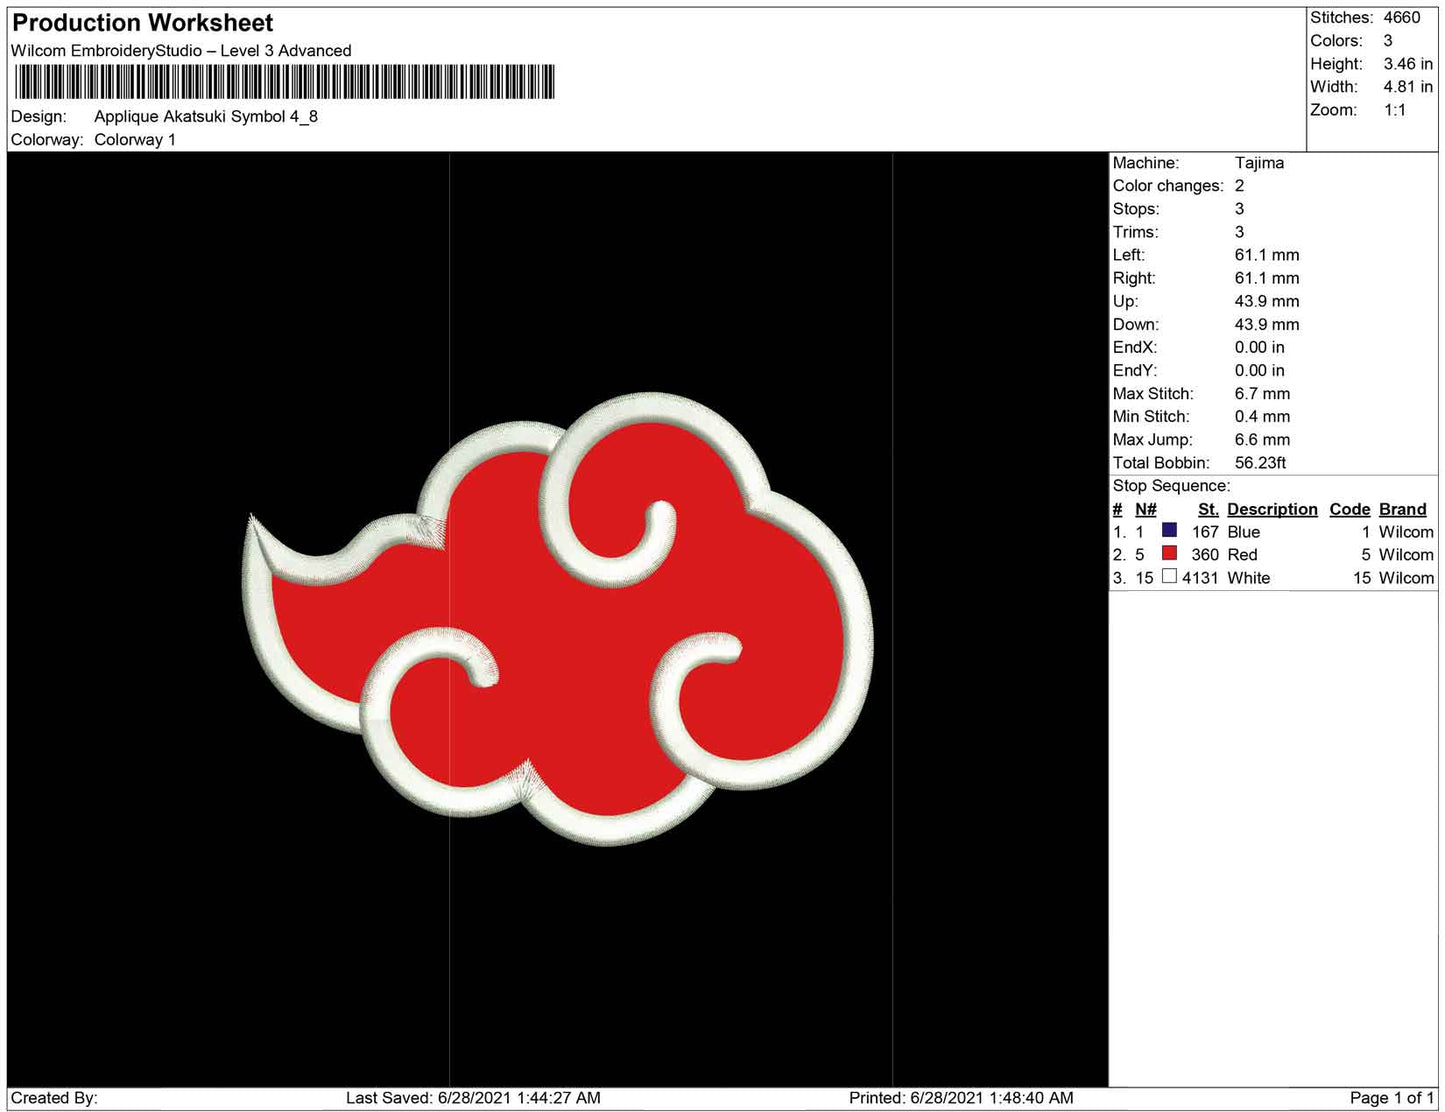This screenshot has height=1112, width=1445.
Task: Select Max Stitch value "6.7 mm"
Action: click(x=1262, y=394)
